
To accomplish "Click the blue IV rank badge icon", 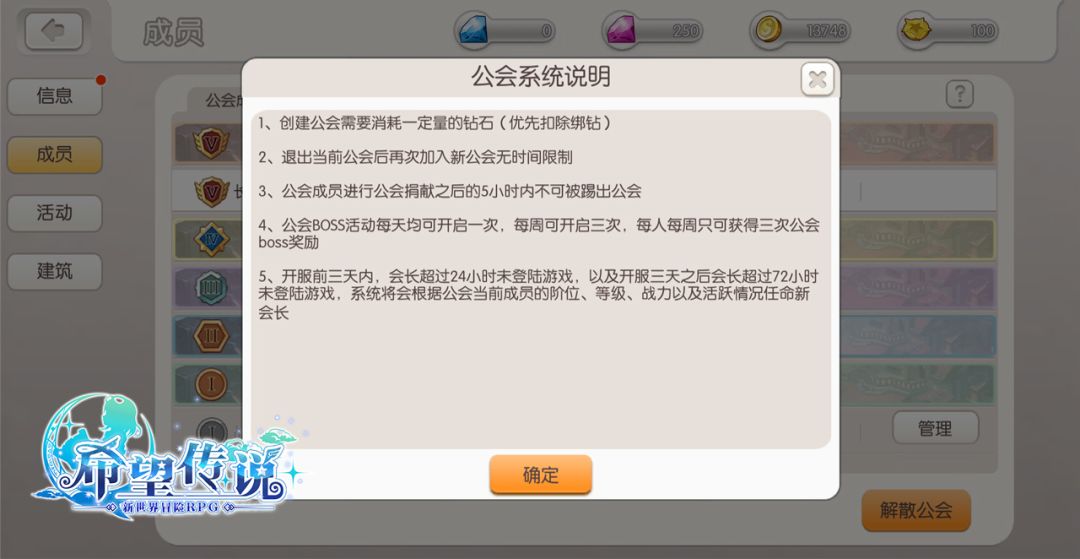I will pyautogui.click(x=211, y=240).
